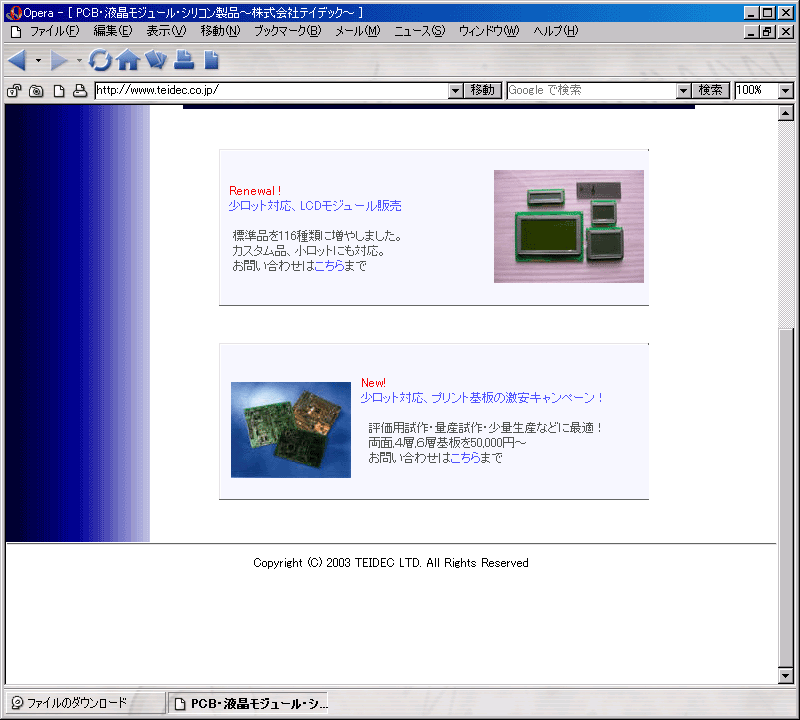This screenshot has width=800, height=720.
Task: Close the inner page window
Action: (x=786, y=32)
